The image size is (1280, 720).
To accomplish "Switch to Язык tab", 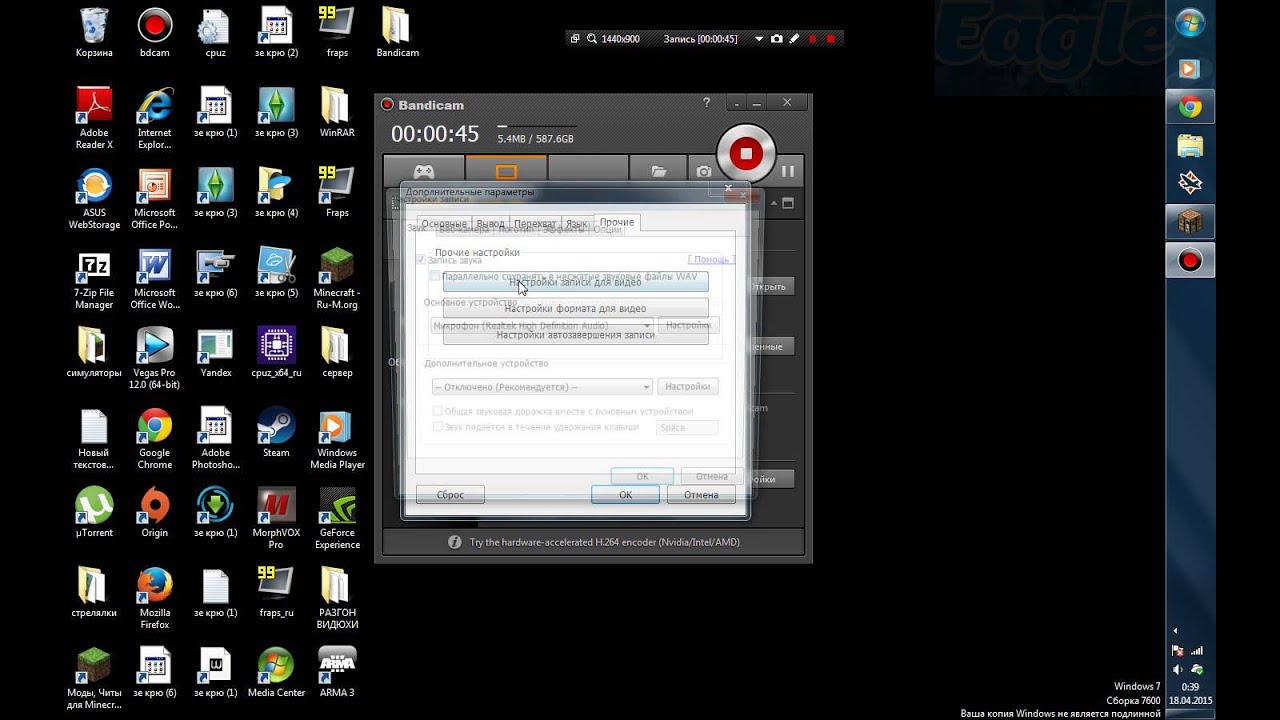I will 576,223.
